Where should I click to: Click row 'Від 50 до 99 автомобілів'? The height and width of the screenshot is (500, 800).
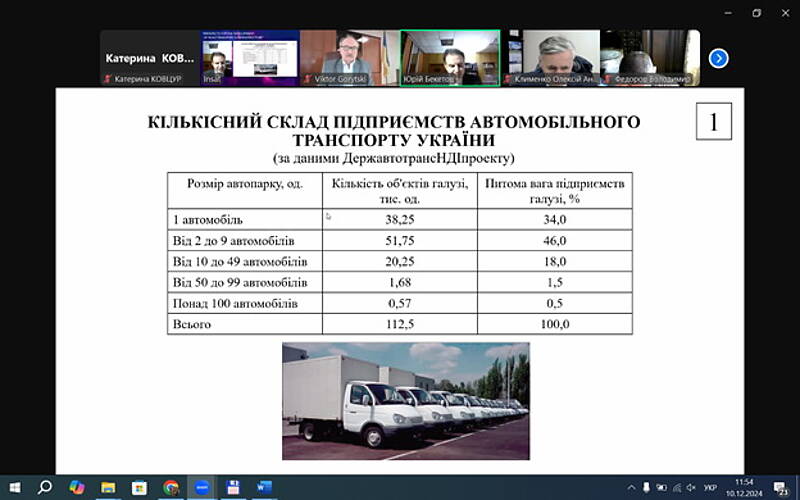pos(240,283)
